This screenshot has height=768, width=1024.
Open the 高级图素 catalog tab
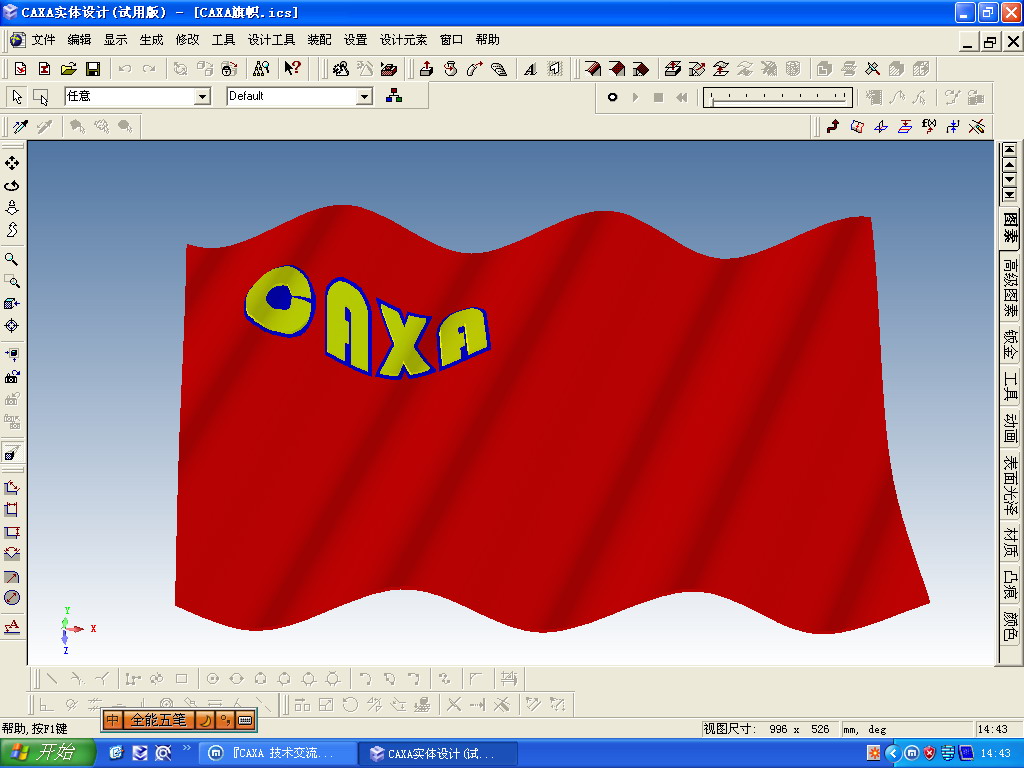point(1010,287)
